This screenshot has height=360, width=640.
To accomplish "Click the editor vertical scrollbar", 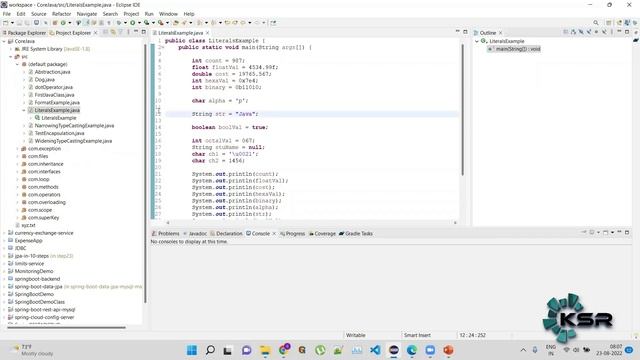I will point(462,110).
